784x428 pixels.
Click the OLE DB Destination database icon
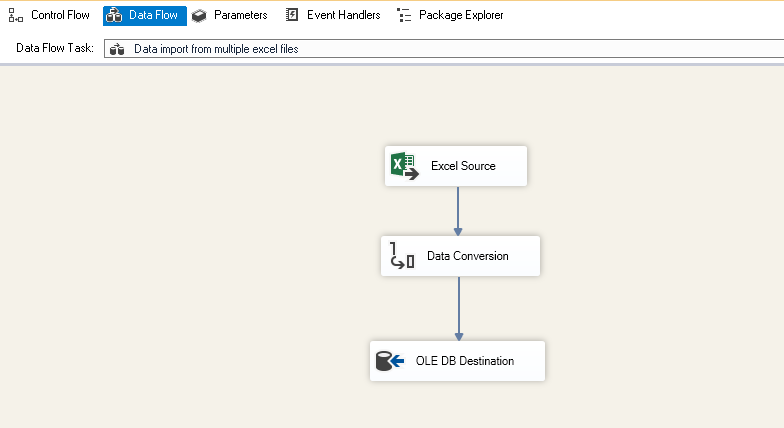pyautogui.click(x=389, y=361)
